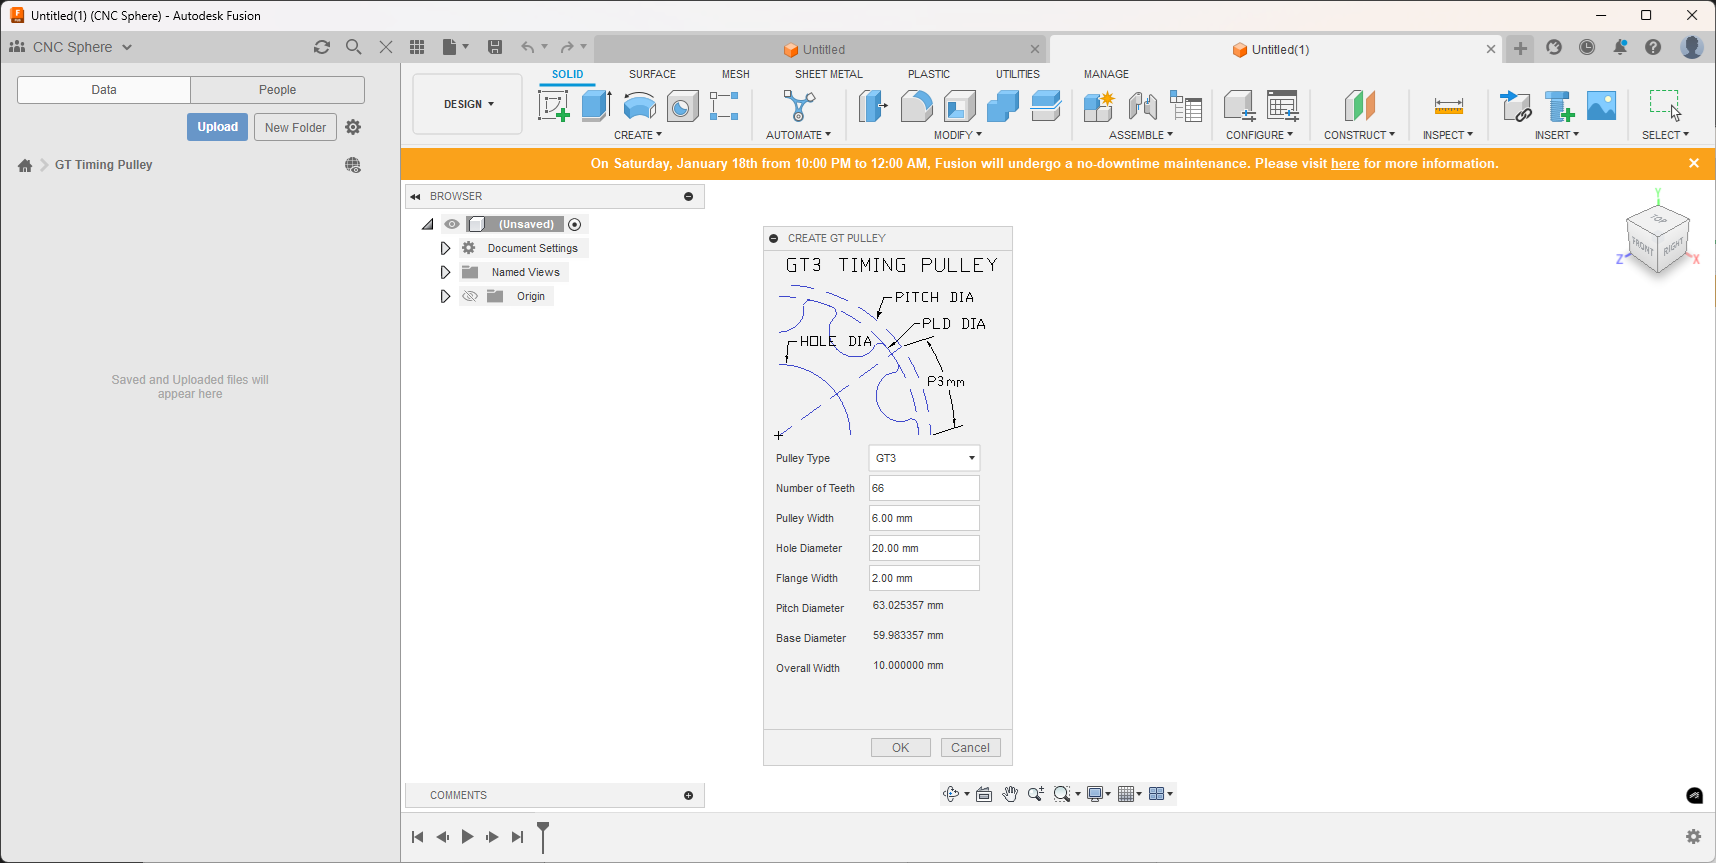Open the Modify dropdown menu
Viewport: 1716px width, 863px height.
(958, 135)
